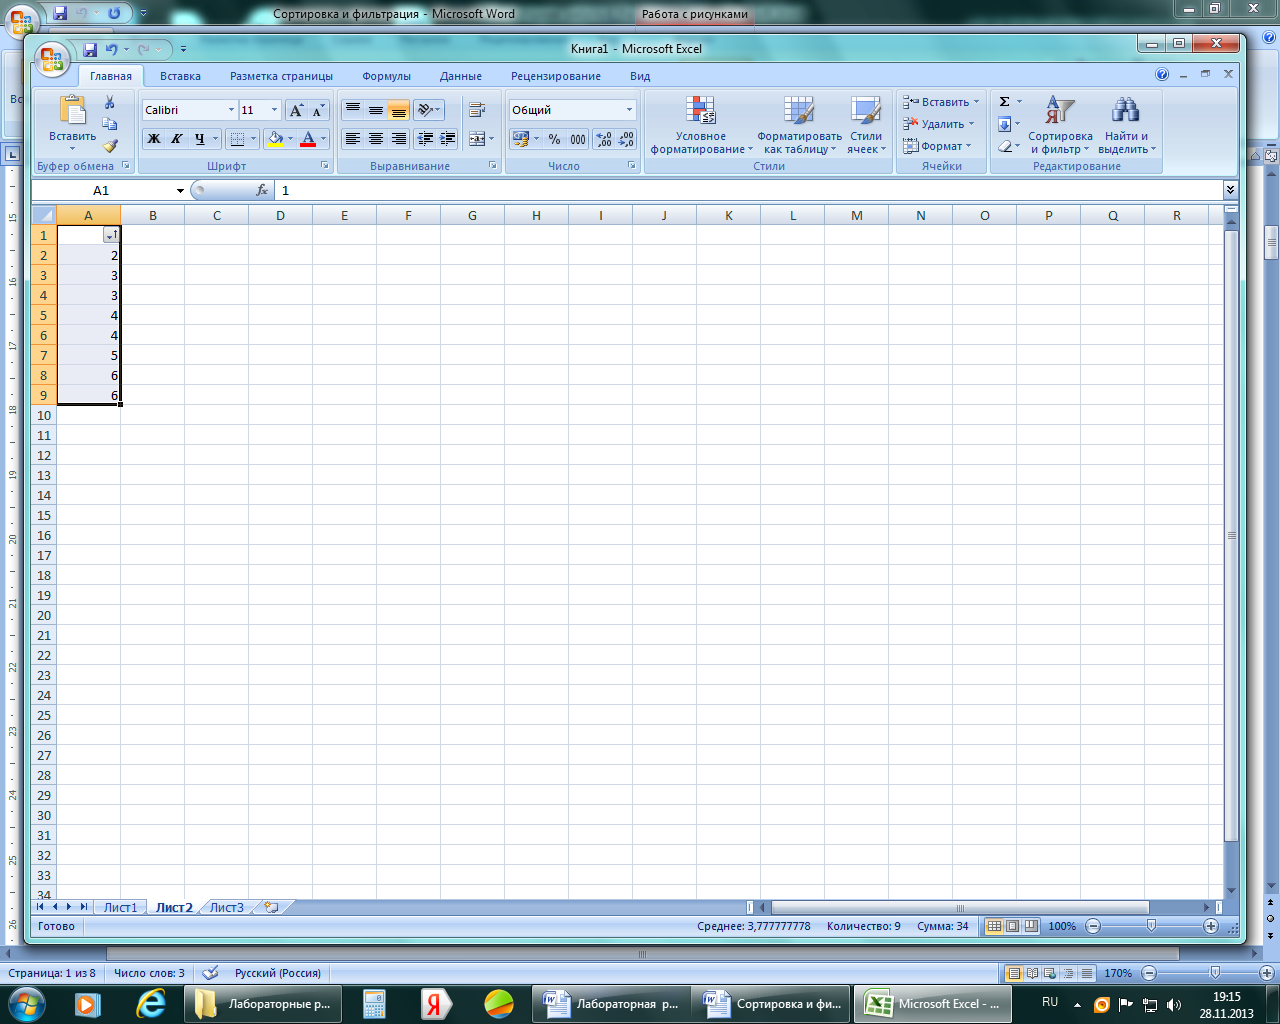Toggle italic К formatting

[176, 139]
